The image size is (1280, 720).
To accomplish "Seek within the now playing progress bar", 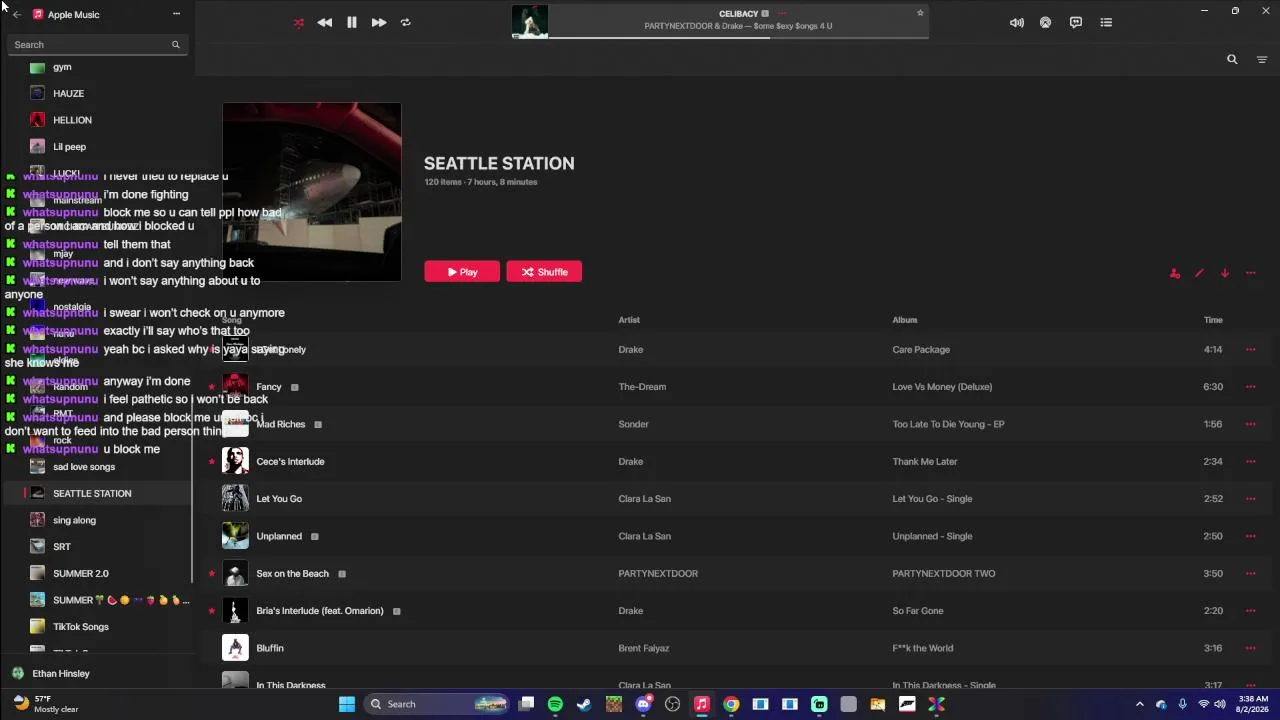I will (738, 37).
